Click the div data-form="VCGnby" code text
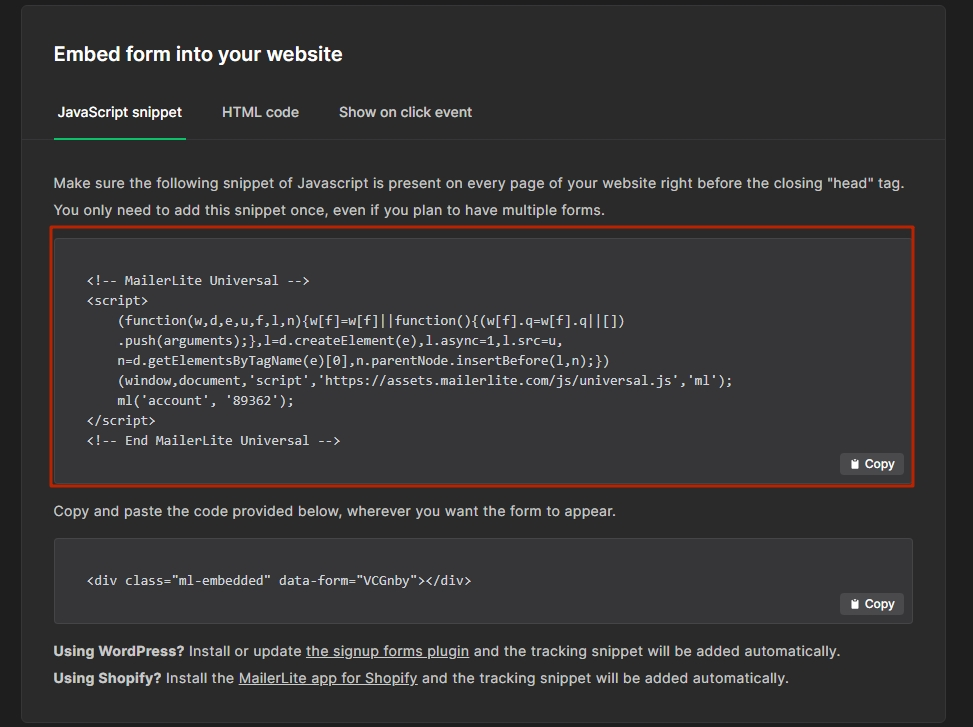973x727 pixels. pyautogui.click(x=279, y=581)
